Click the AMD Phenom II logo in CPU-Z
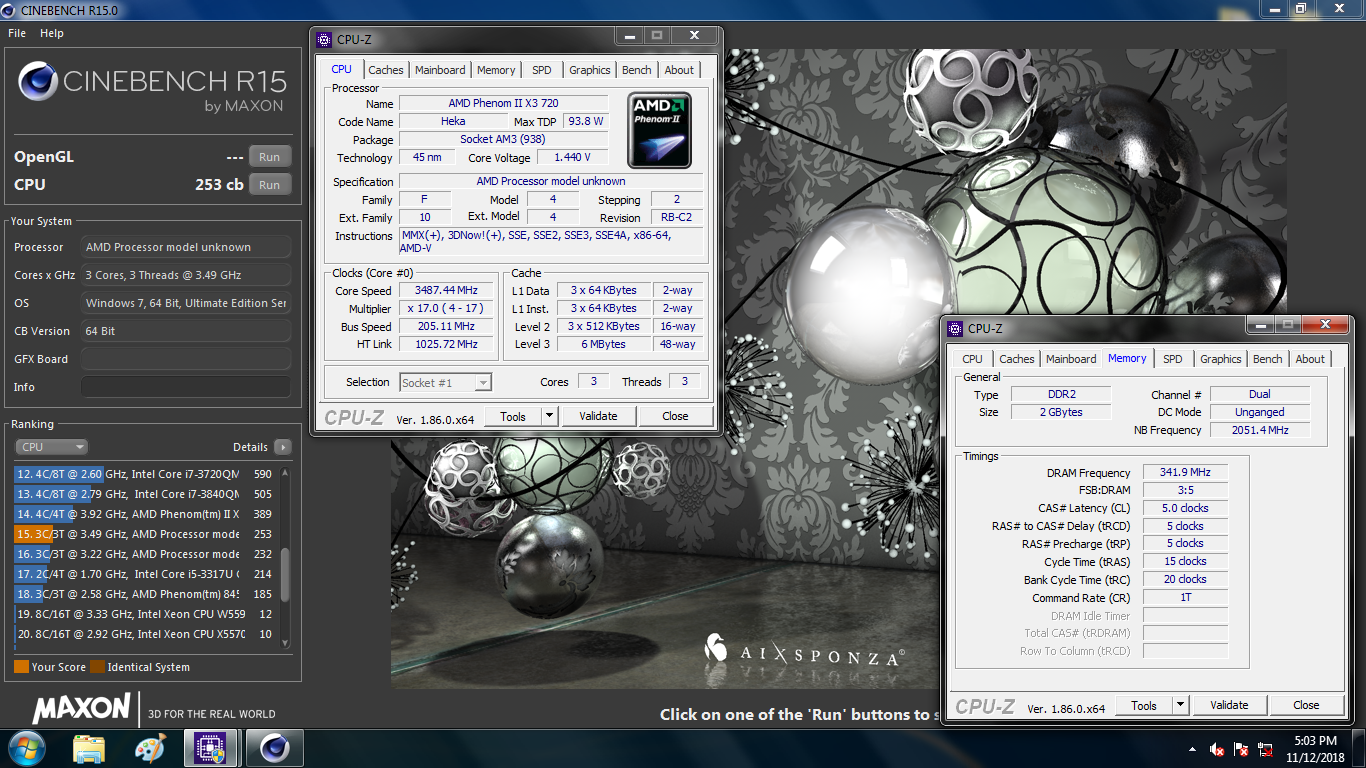Screen dimensions: 1366x768 pos(659,130)
